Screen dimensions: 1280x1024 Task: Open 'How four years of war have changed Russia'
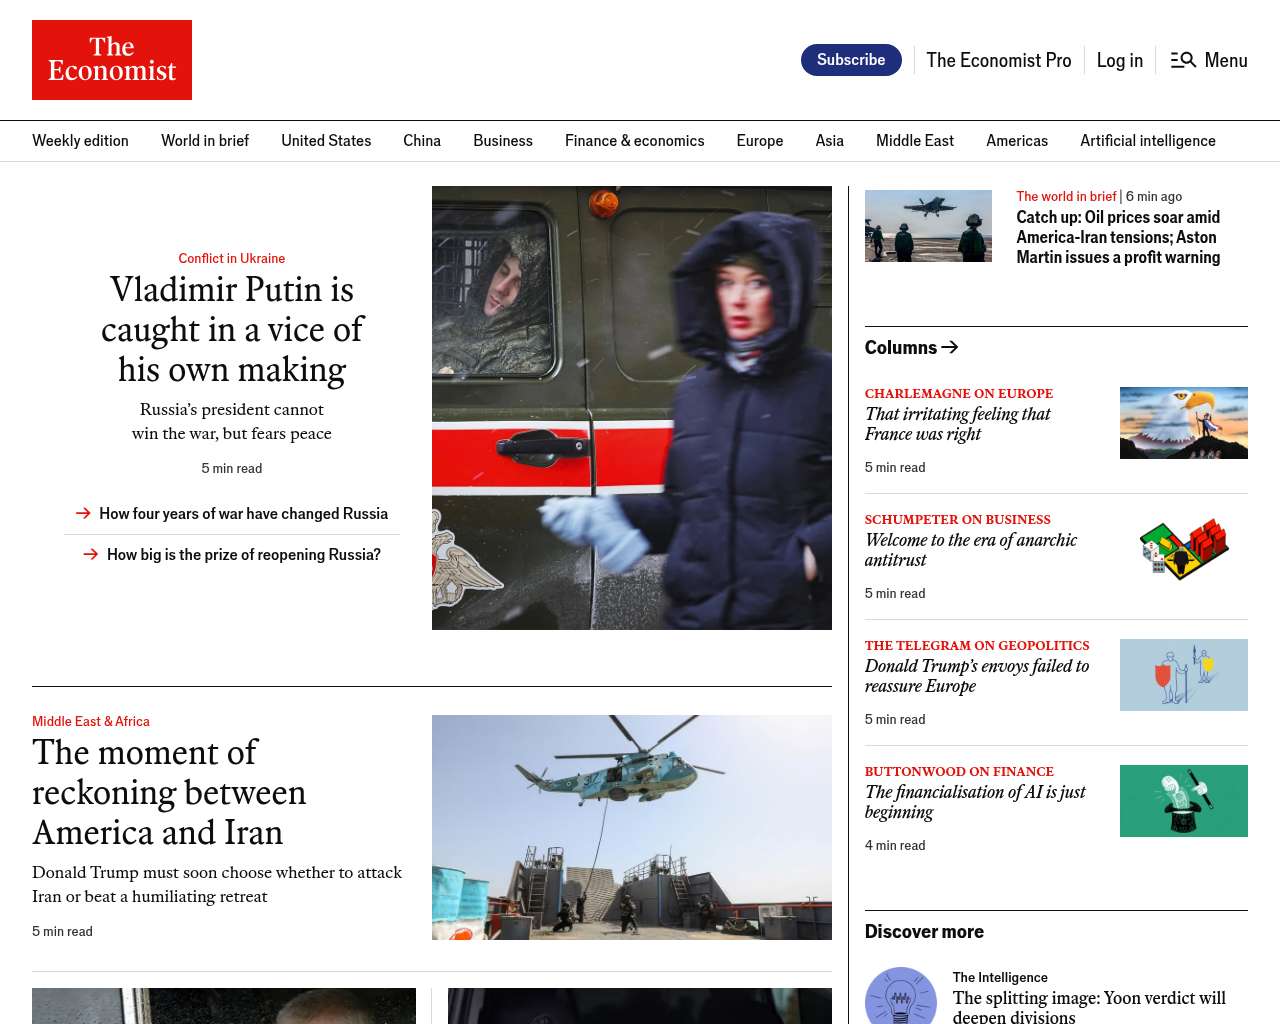point(243,513)
